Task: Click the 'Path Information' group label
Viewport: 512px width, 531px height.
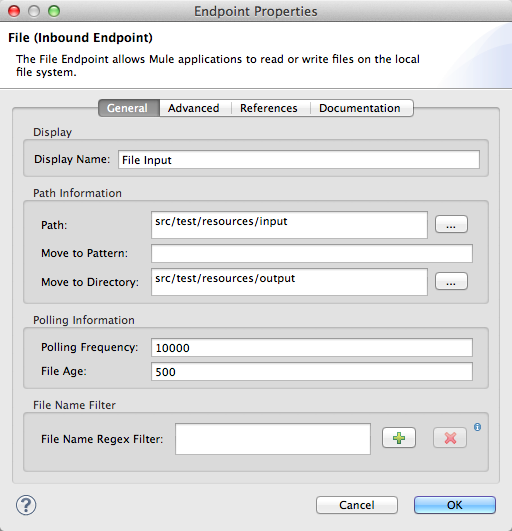Action: pos(77,193)
